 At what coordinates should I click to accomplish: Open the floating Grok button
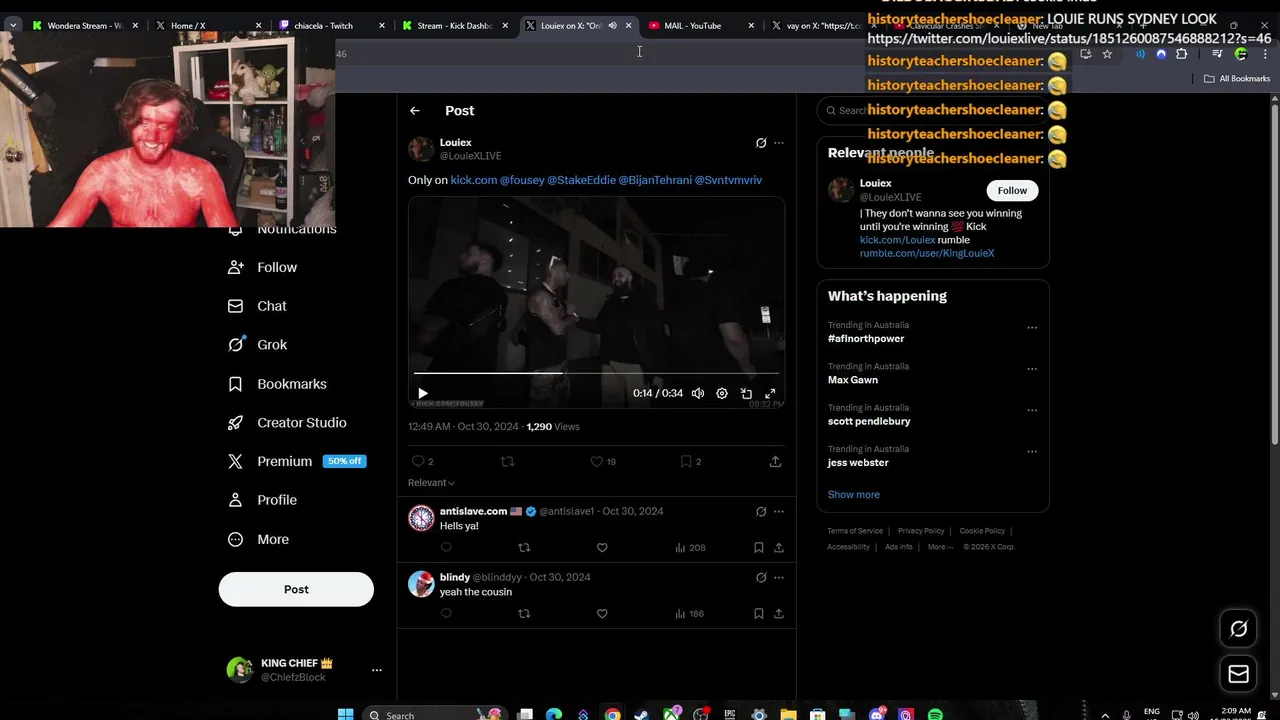pyautogui.click(x=1238, y=629)
